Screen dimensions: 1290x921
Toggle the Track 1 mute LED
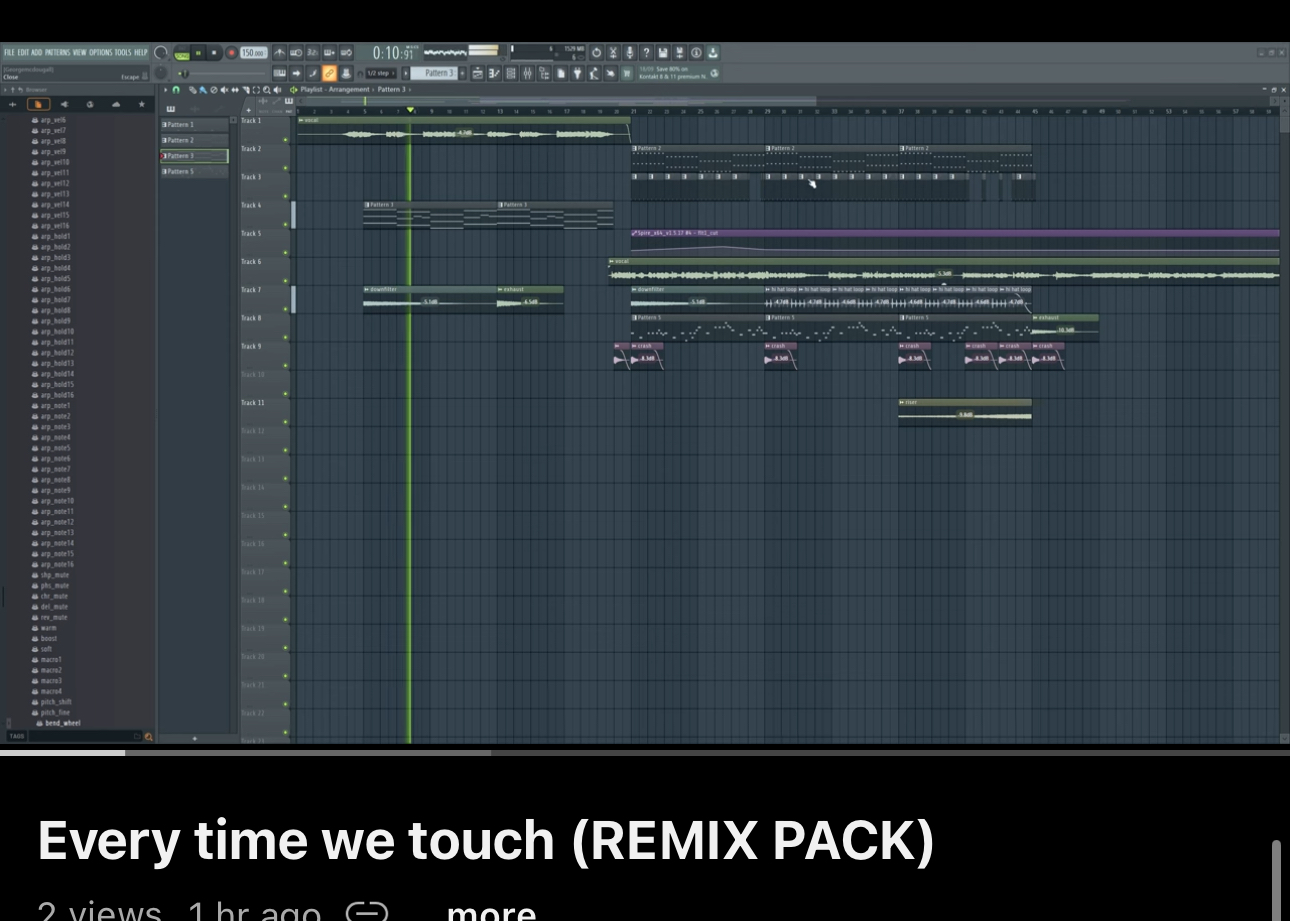[x=286, y=140]
